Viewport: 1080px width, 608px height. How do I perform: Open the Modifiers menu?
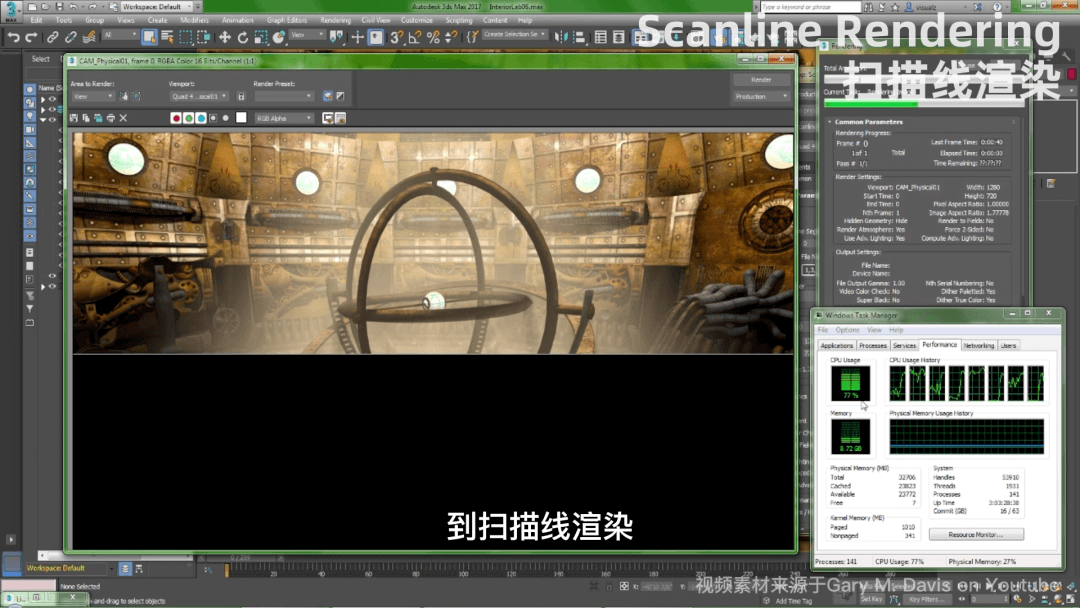[194, 21]
